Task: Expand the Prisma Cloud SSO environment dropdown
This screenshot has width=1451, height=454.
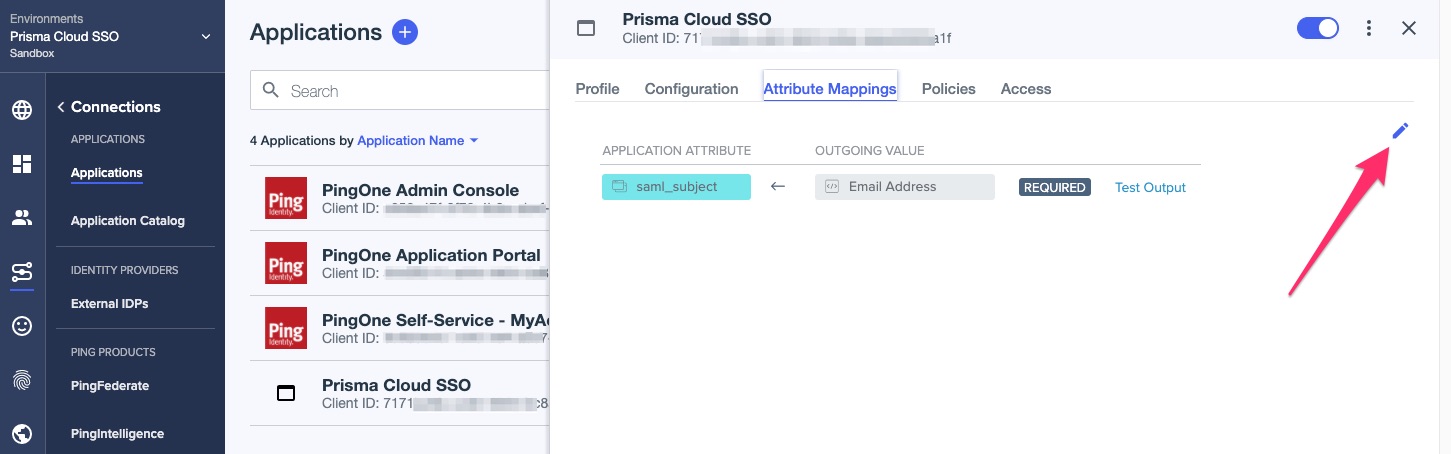Action: [x=206, y=37]
